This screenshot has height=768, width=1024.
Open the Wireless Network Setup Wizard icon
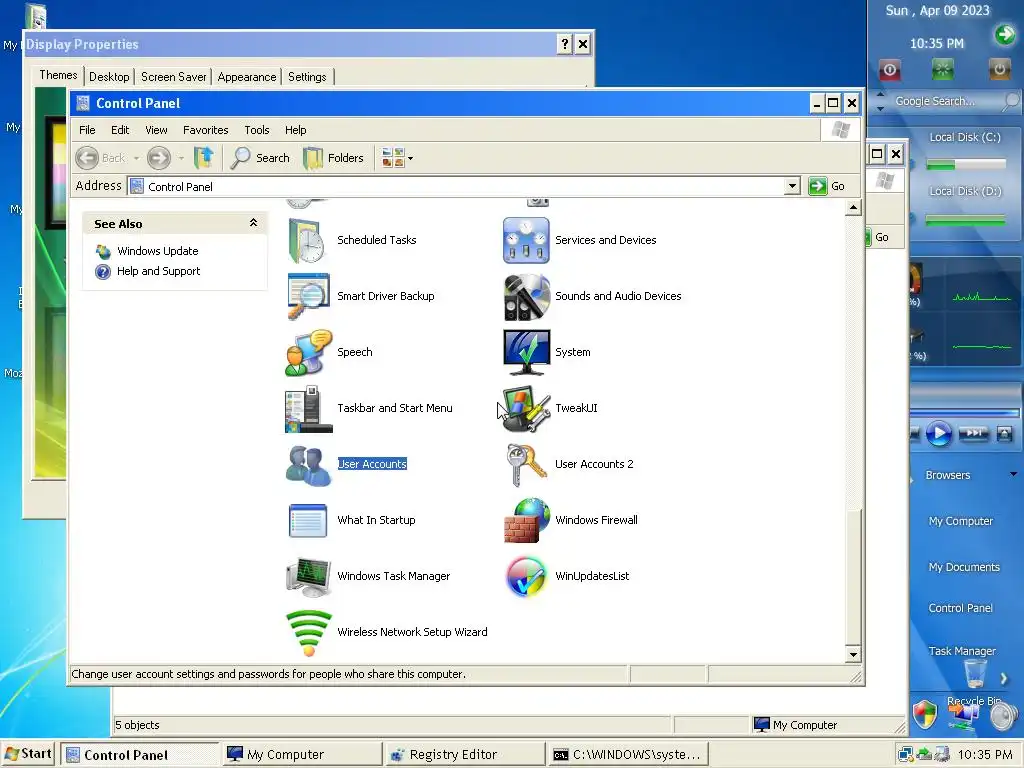tap(309, 633)
